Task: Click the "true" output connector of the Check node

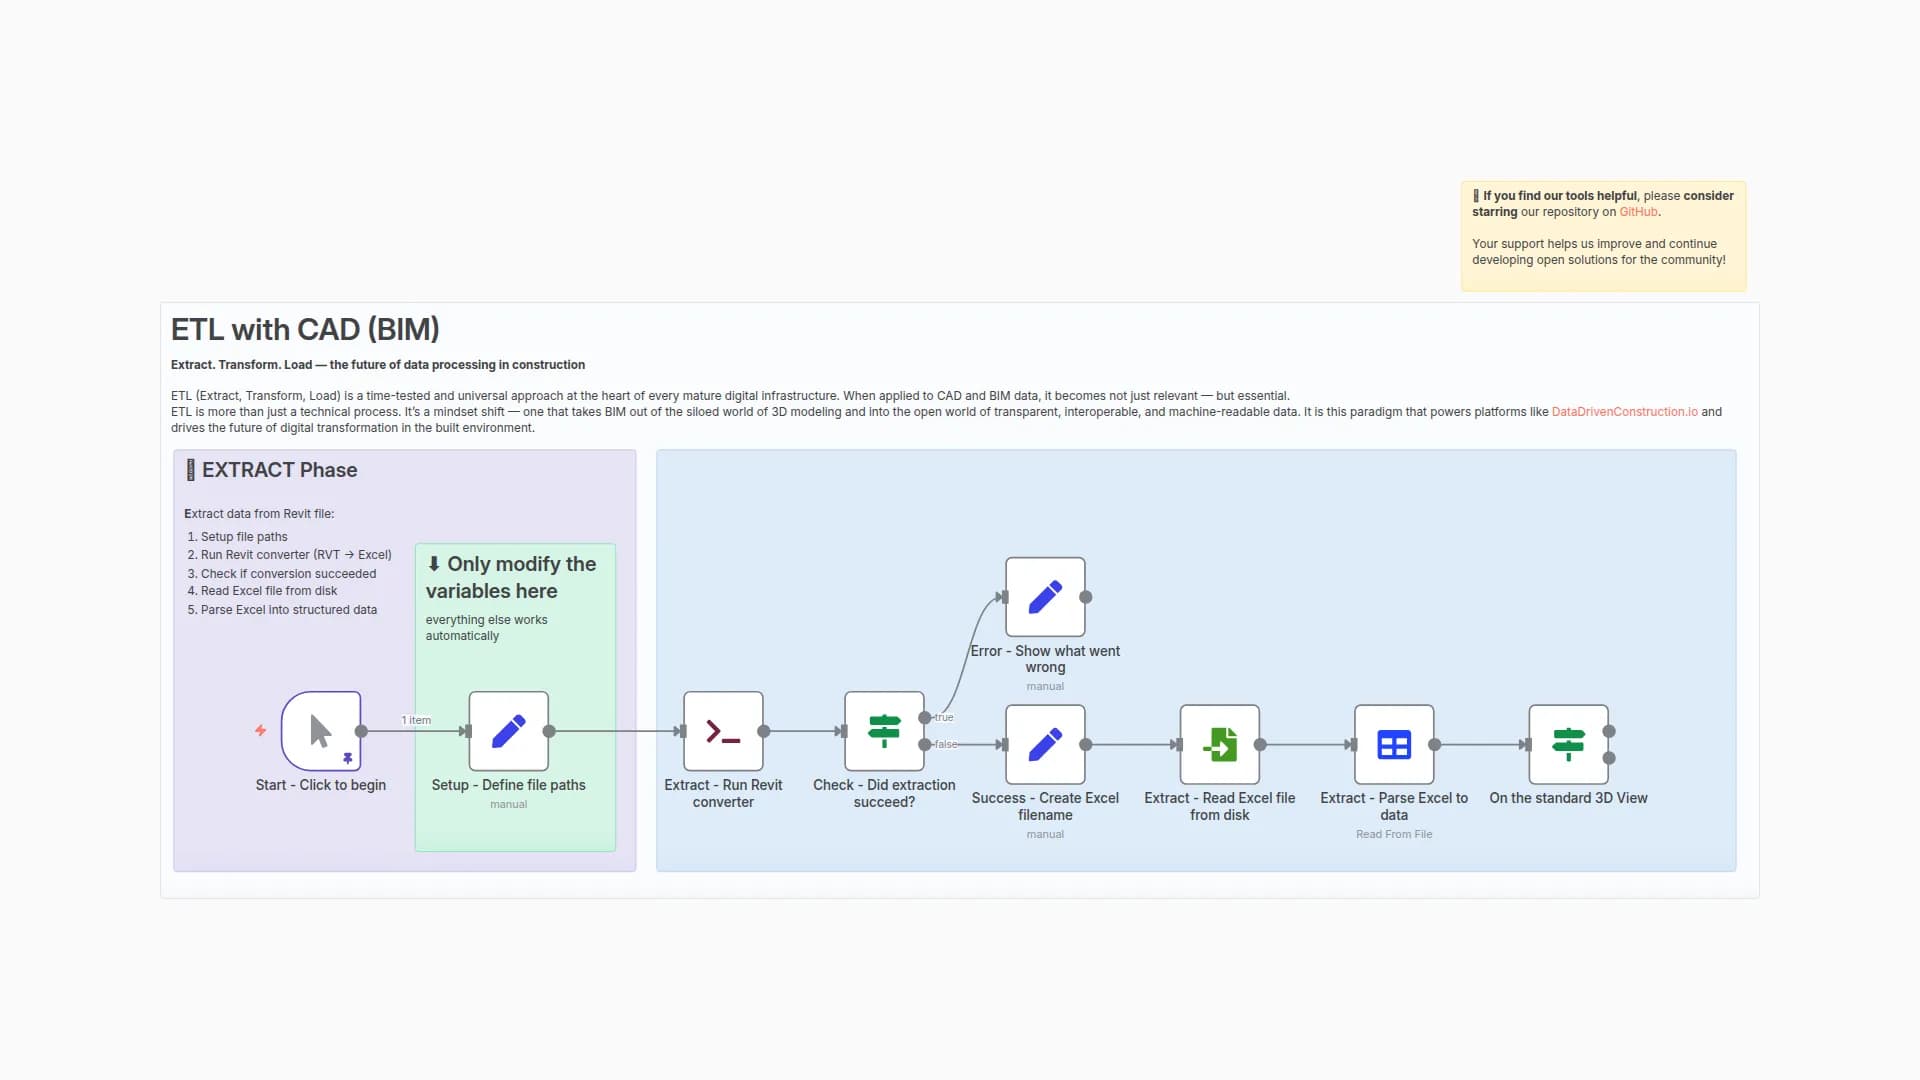Action: 925,717
